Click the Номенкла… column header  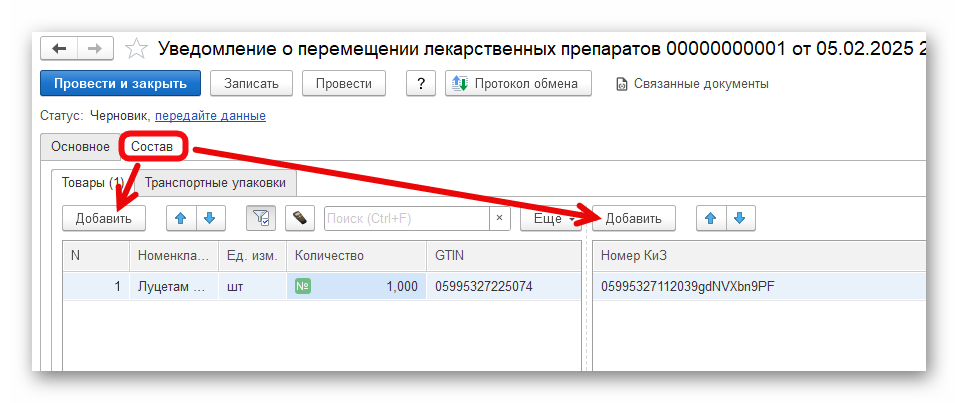click(174, 256)
